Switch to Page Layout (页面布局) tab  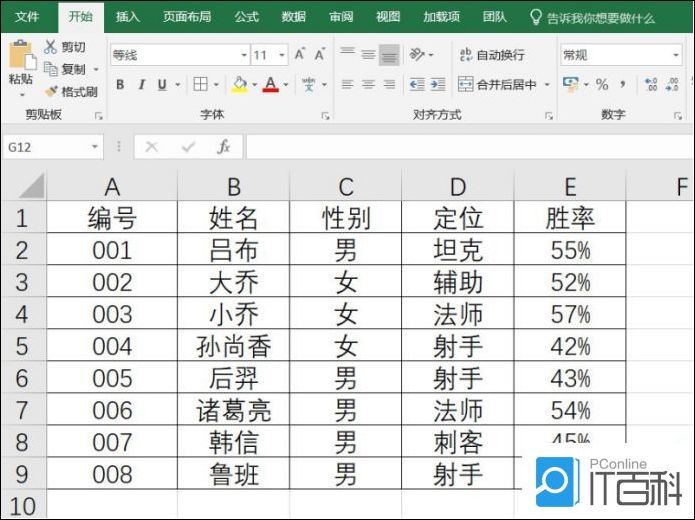tap(187, 17)
